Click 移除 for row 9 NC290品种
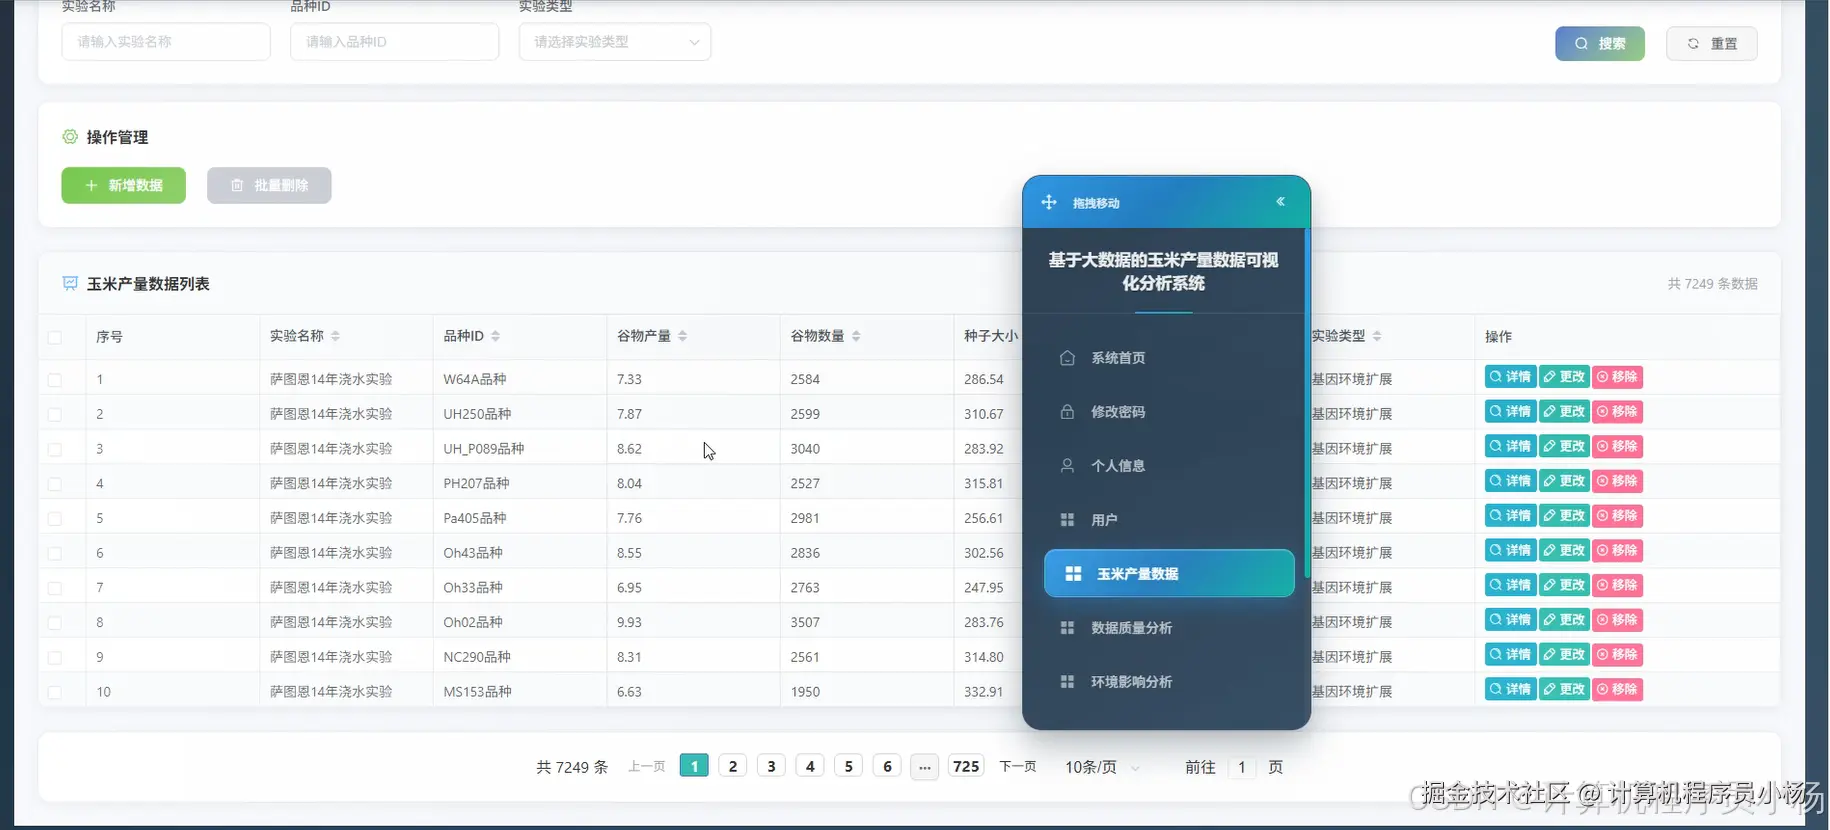The height and width of the screenshot is (830, 1830). 1617,654
